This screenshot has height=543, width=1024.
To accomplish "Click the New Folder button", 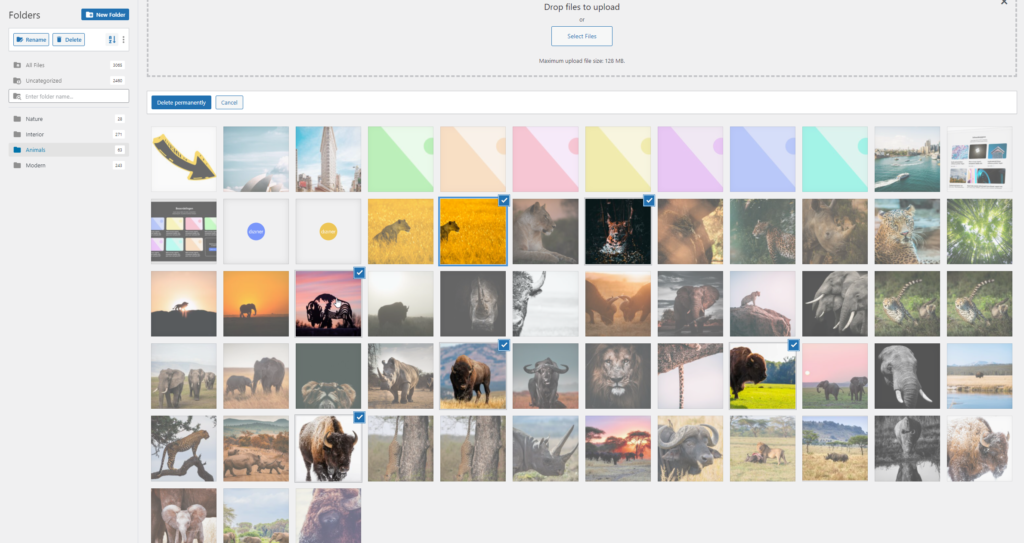I will tap(105, 15).
